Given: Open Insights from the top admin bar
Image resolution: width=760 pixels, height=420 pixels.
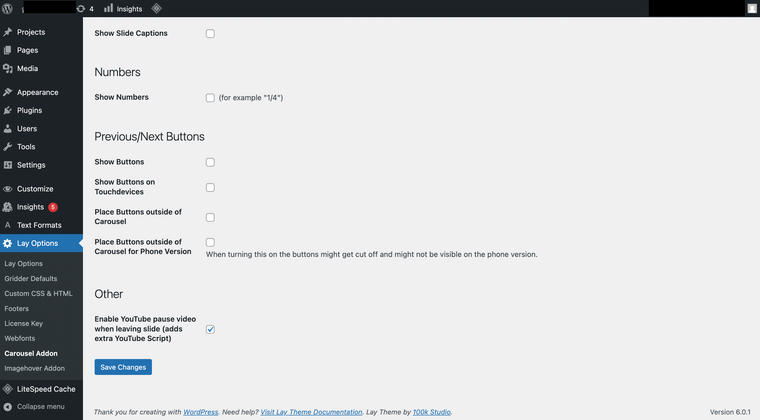Looking at the screenshot, I should tap(123, 8).
